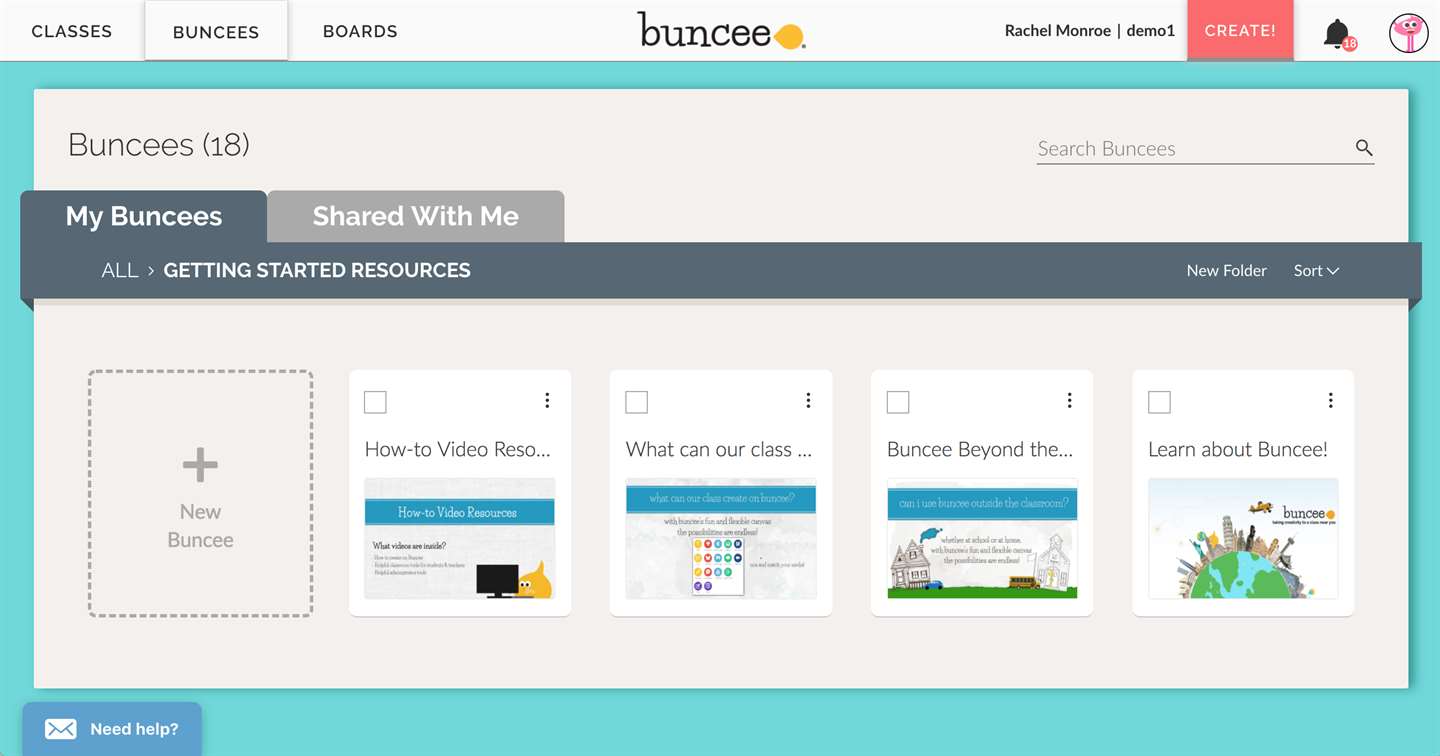The height and width of the screenshot is (756, 1440).
Task: Navigate to ALL in breadcrumb
Action: (120, 270)
